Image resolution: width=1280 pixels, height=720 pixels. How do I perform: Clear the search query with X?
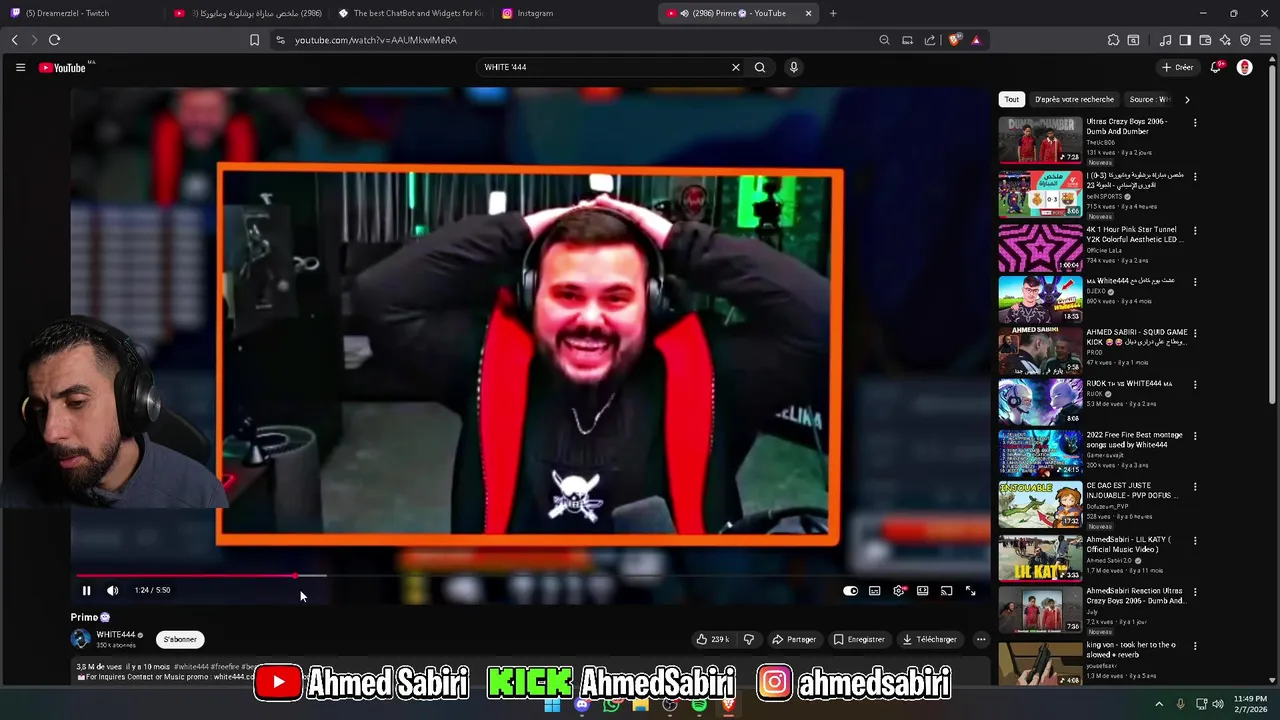point(736,67)
